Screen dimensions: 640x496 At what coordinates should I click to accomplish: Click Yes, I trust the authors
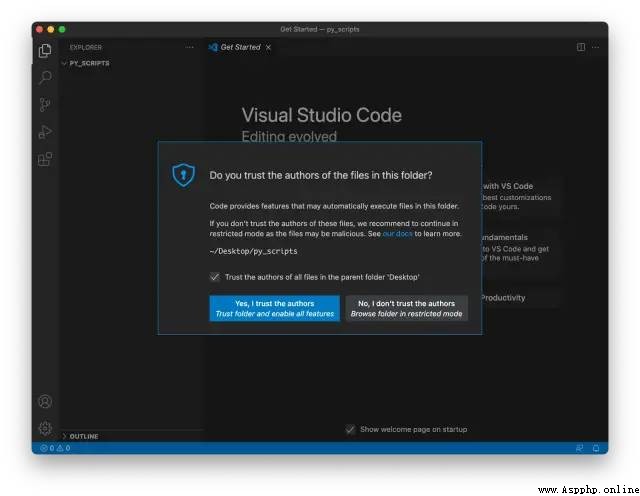275,309
